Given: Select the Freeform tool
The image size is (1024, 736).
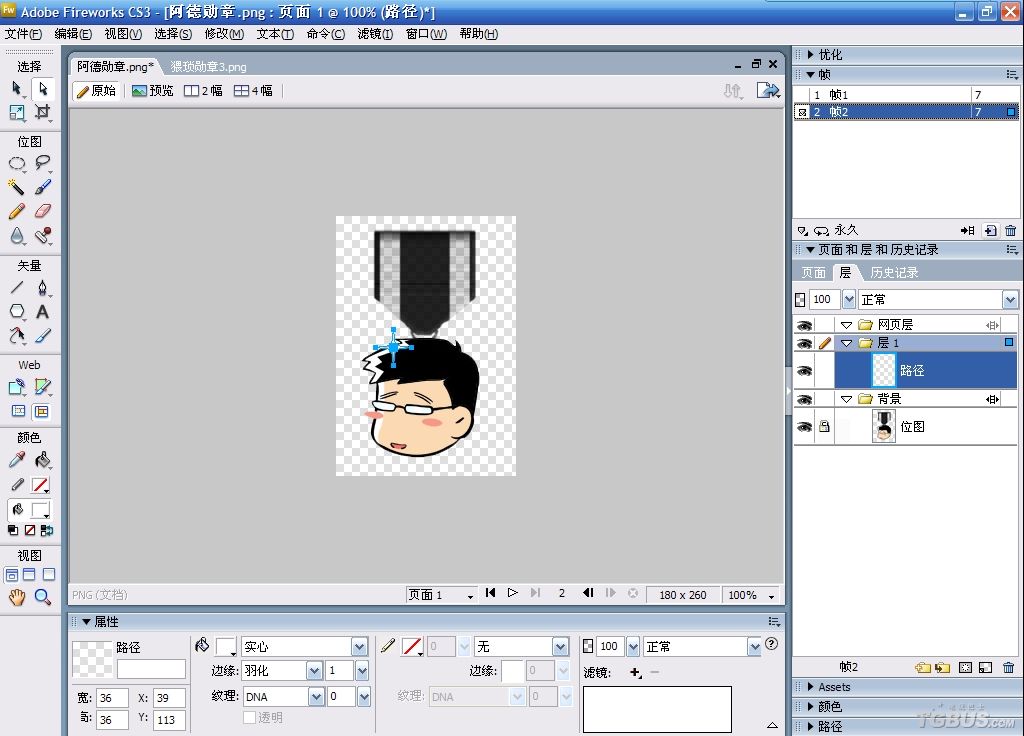Looking at the screenshot, I should (x=17, y=336).
